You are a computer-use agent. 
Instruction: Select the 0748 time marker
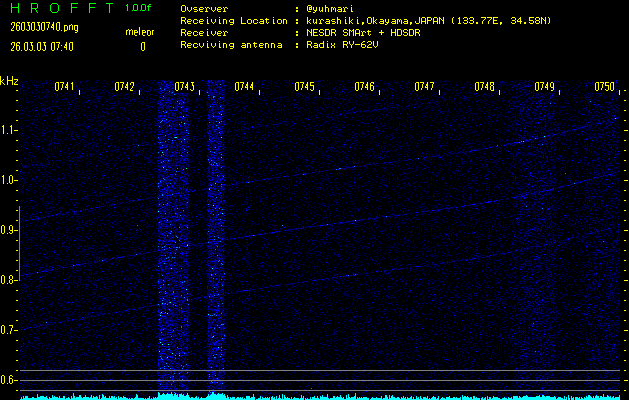485,87
